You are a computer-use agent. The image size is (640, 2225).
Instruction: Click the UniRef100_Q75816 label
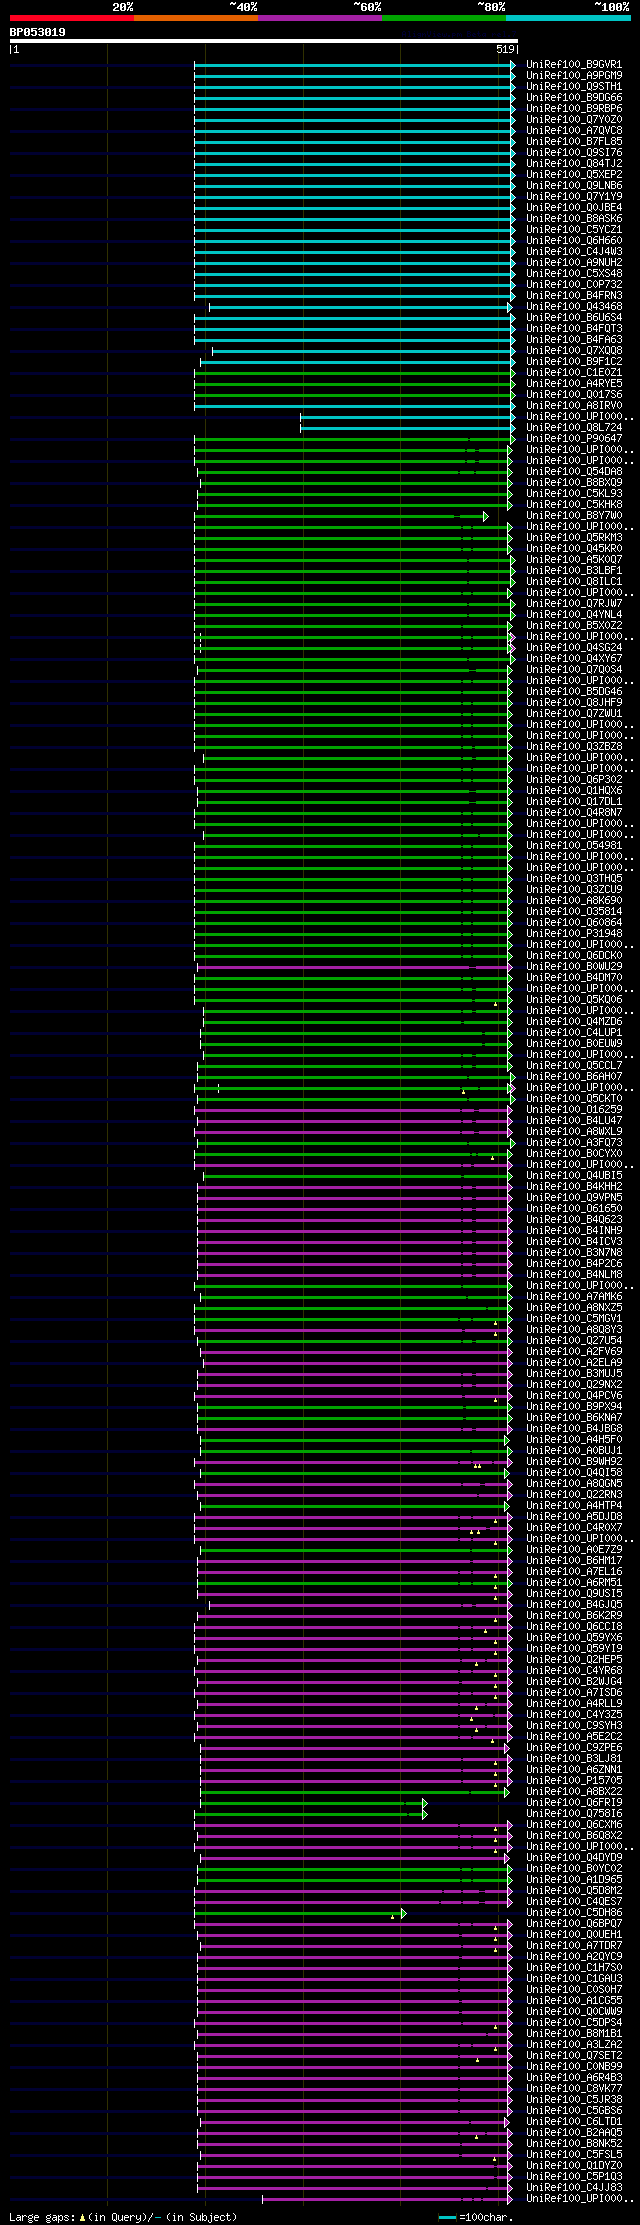click(574, 1814)
